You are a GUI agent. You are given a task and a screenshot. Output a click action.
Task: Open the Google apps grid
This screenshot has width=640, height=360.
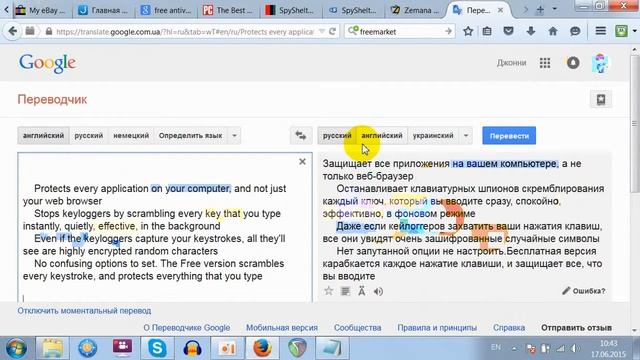(x=545, y=63)
